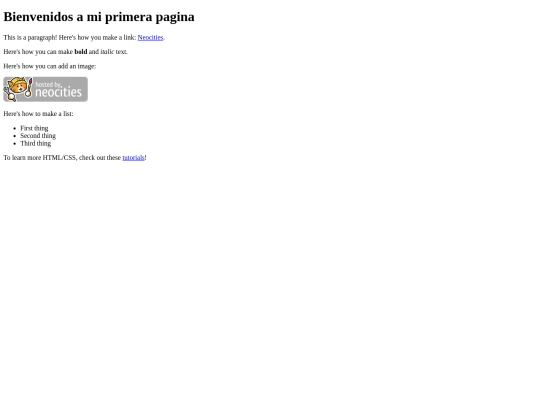Viewport: 540px width, 405px height.
Task: Click the text Here's how to make a list
Action: pyautogui.click(x=38, y=114)
